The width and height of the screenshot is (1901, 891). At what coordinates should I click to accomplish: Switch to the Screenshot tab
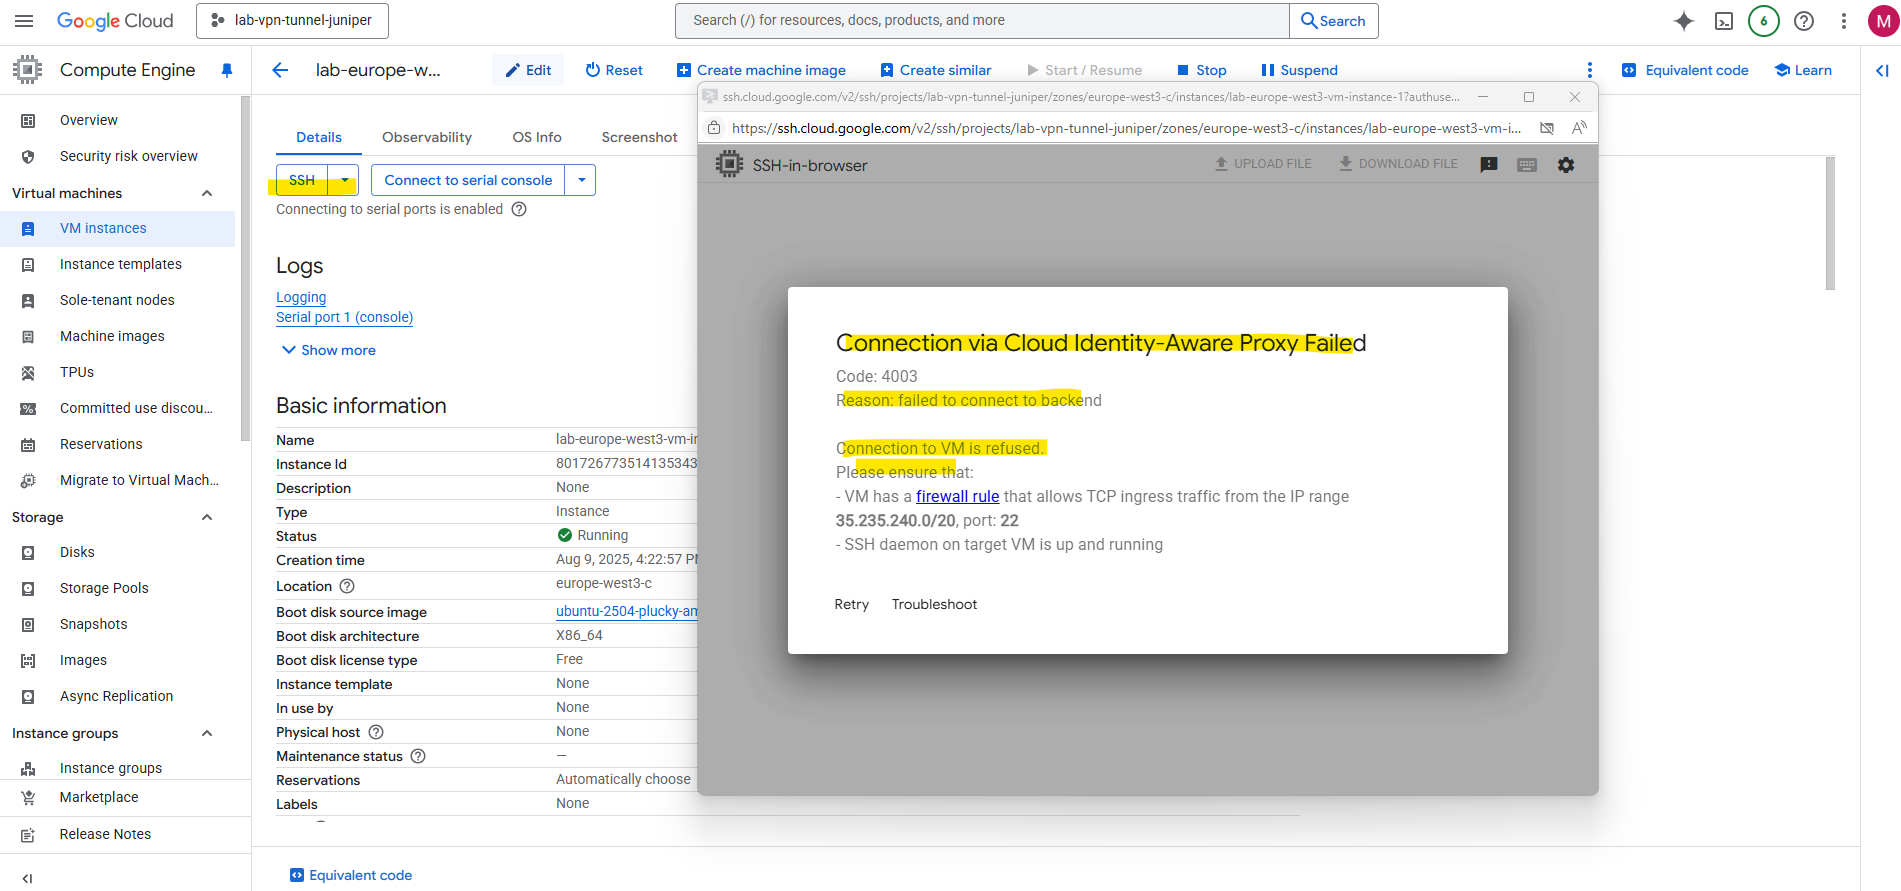coord(639,137)
